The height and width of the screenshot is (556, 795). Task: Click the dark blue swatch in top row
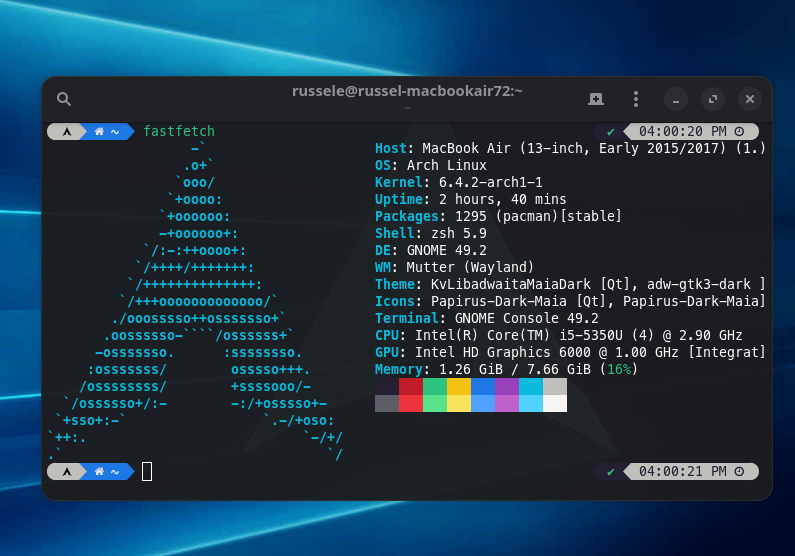(x=483, y=387)
